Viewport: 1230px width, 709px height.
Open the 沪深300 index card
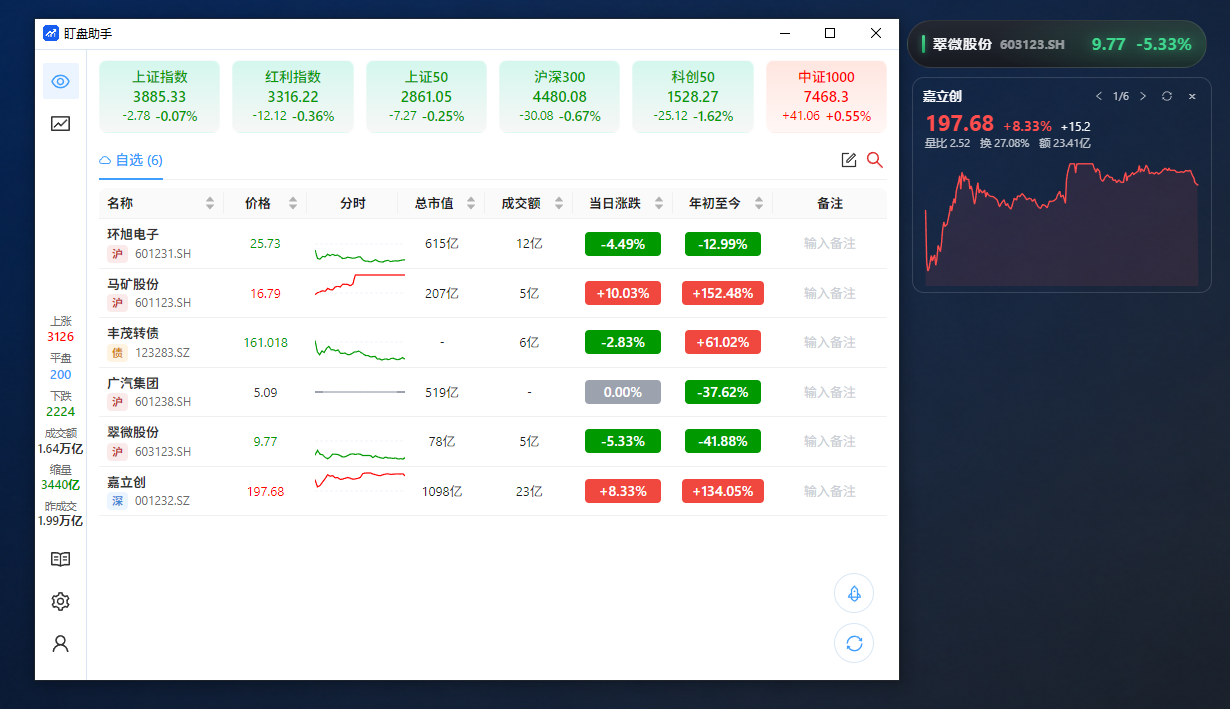tap(560, 97)
